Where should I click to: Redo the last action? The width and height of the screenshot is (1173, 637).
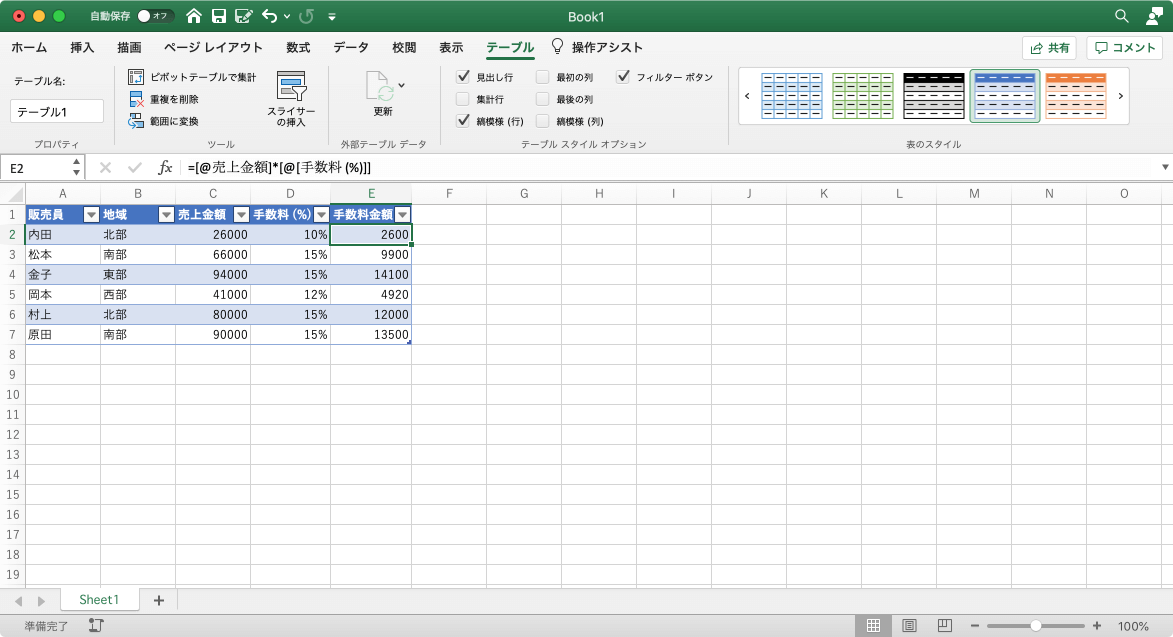pos(306,16)
